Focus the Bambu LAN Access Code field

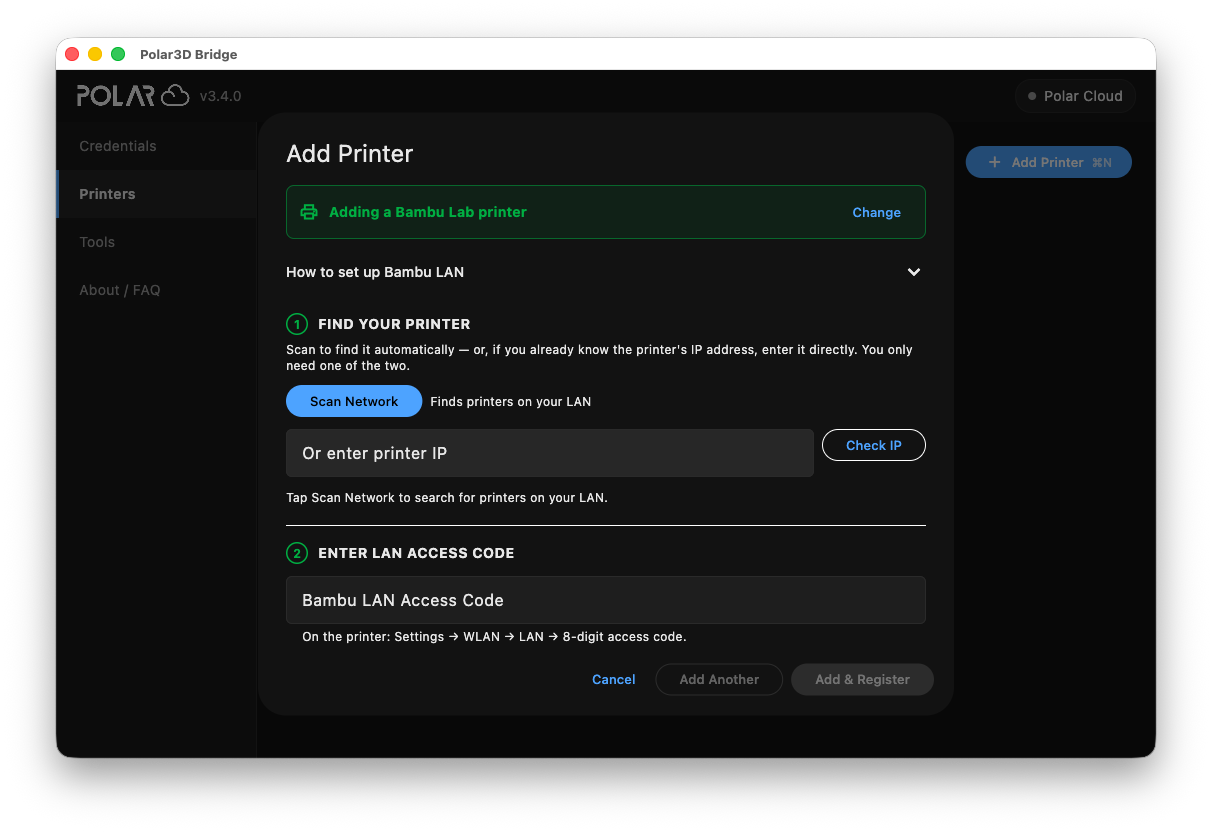[x=606, y=600]
